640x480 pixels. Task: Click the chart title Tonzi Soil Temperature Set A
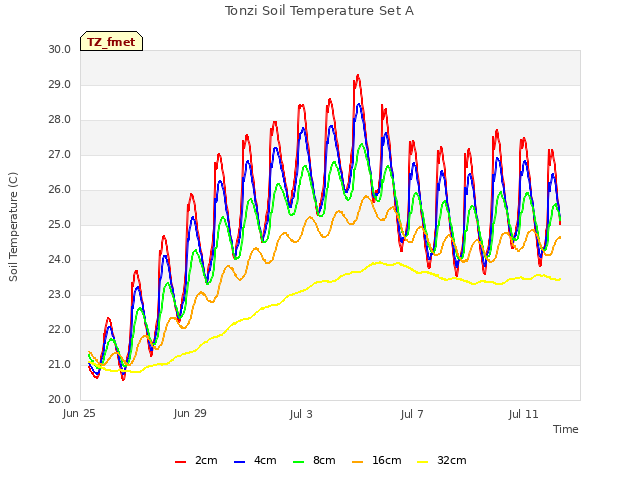tap(320, 11)
